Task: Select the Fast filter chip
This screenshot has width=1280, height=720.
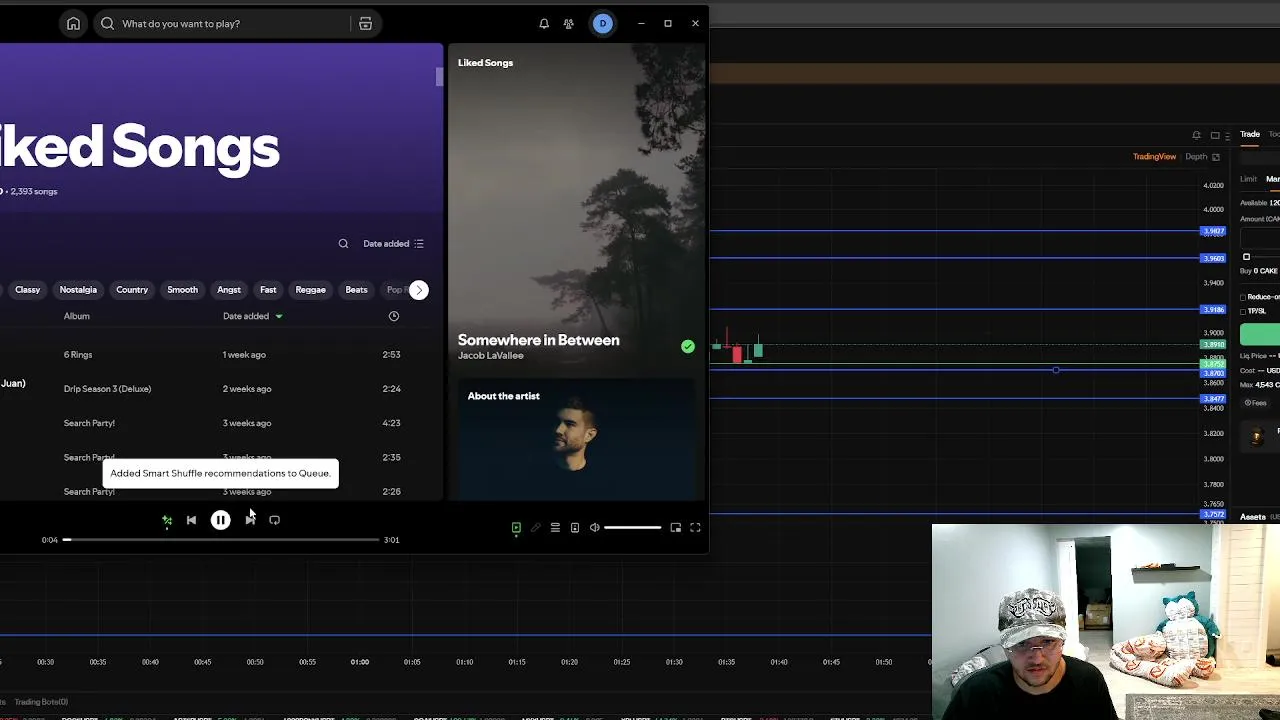Action: point(268,290)
